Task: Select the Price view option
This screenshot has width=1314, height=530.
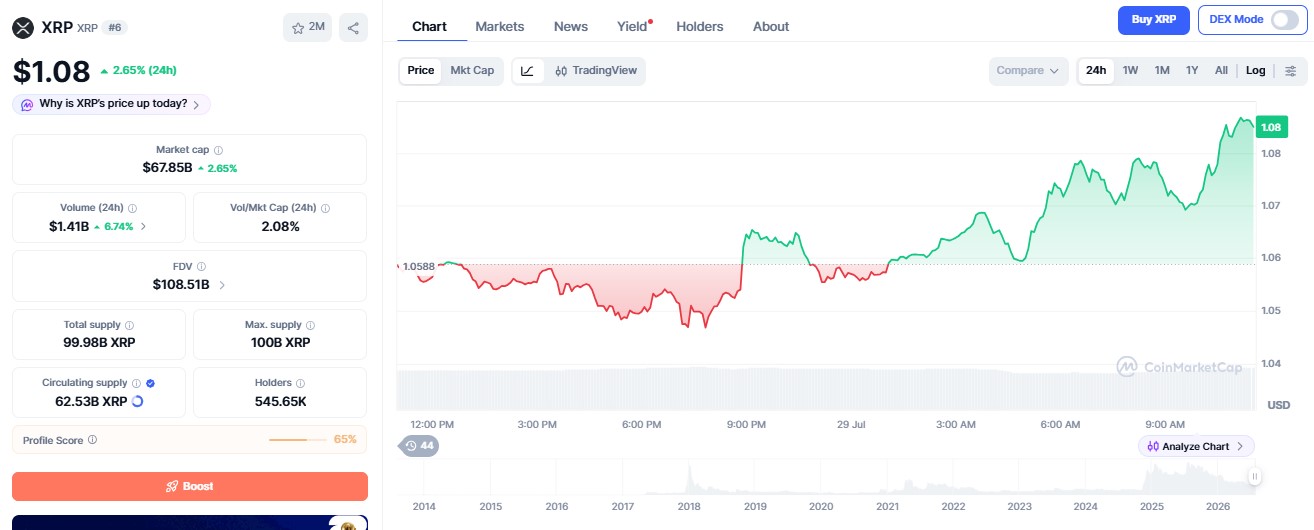Action: click(x=421, y=71)
